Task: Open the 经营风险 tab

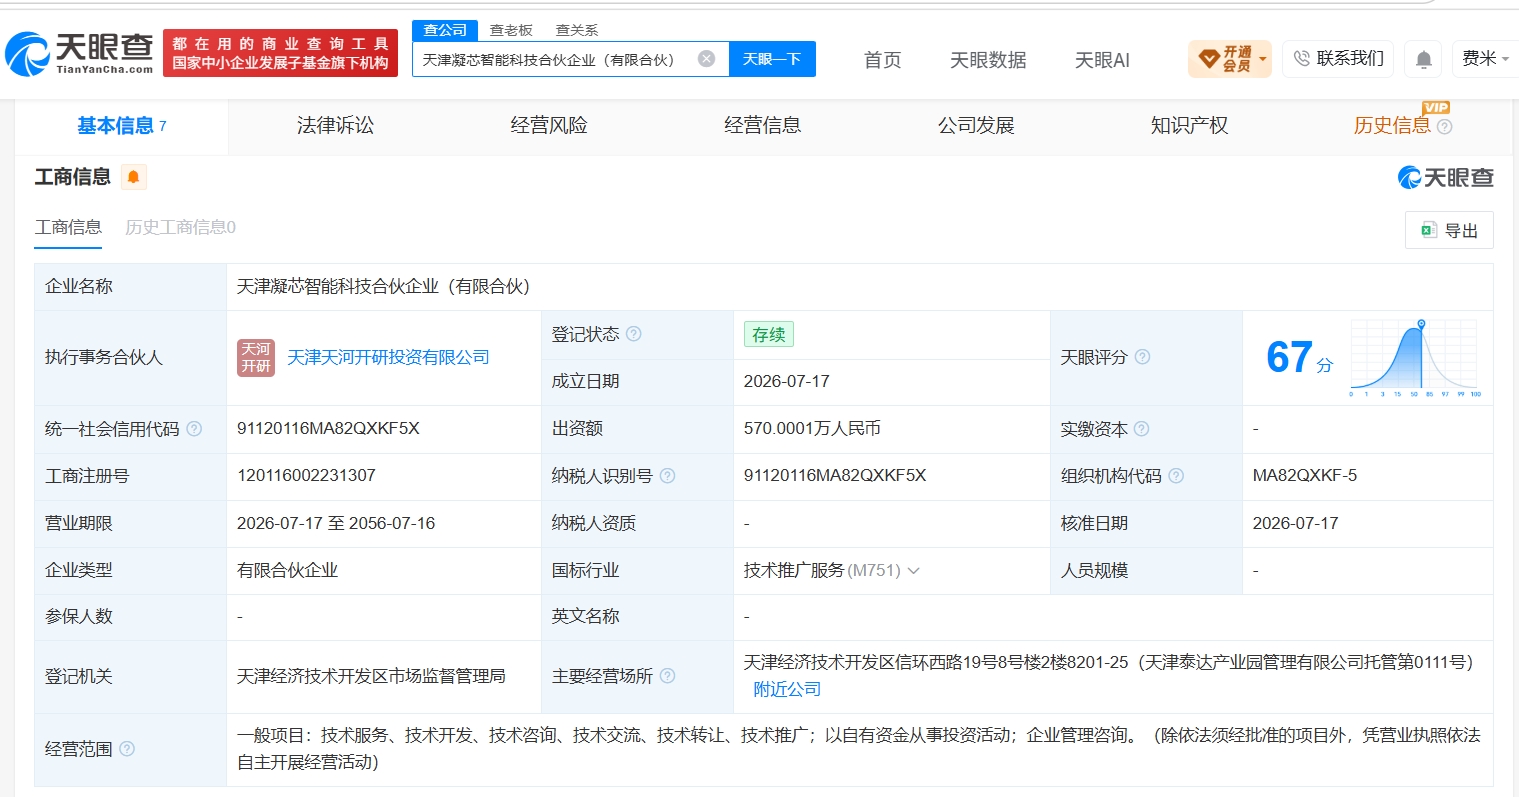Action: [549, 126]
